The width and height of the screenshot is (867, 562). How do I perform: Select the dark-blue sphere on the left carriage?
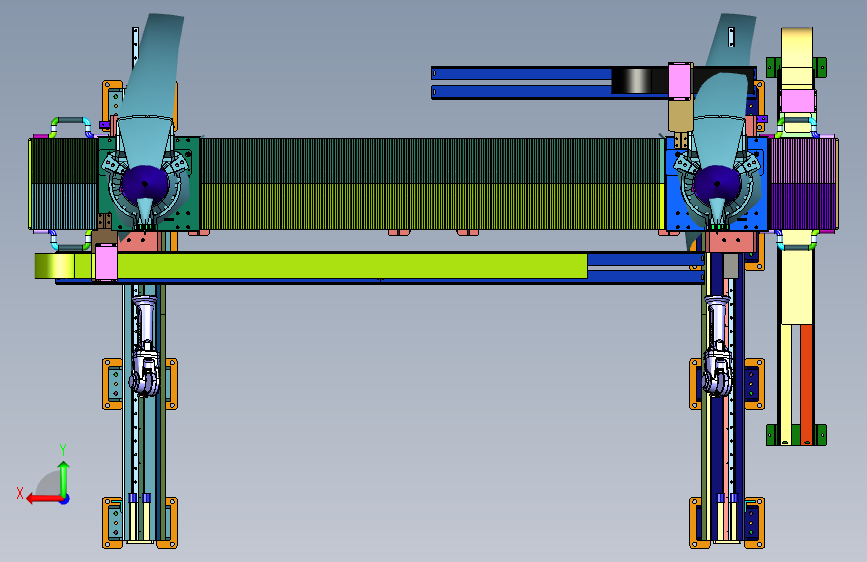tap(144, 184)
